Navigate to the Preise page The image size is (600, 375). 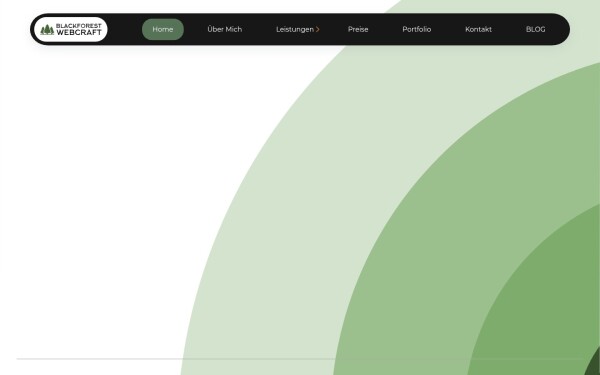pyautogui.click(x=358, y=29)
